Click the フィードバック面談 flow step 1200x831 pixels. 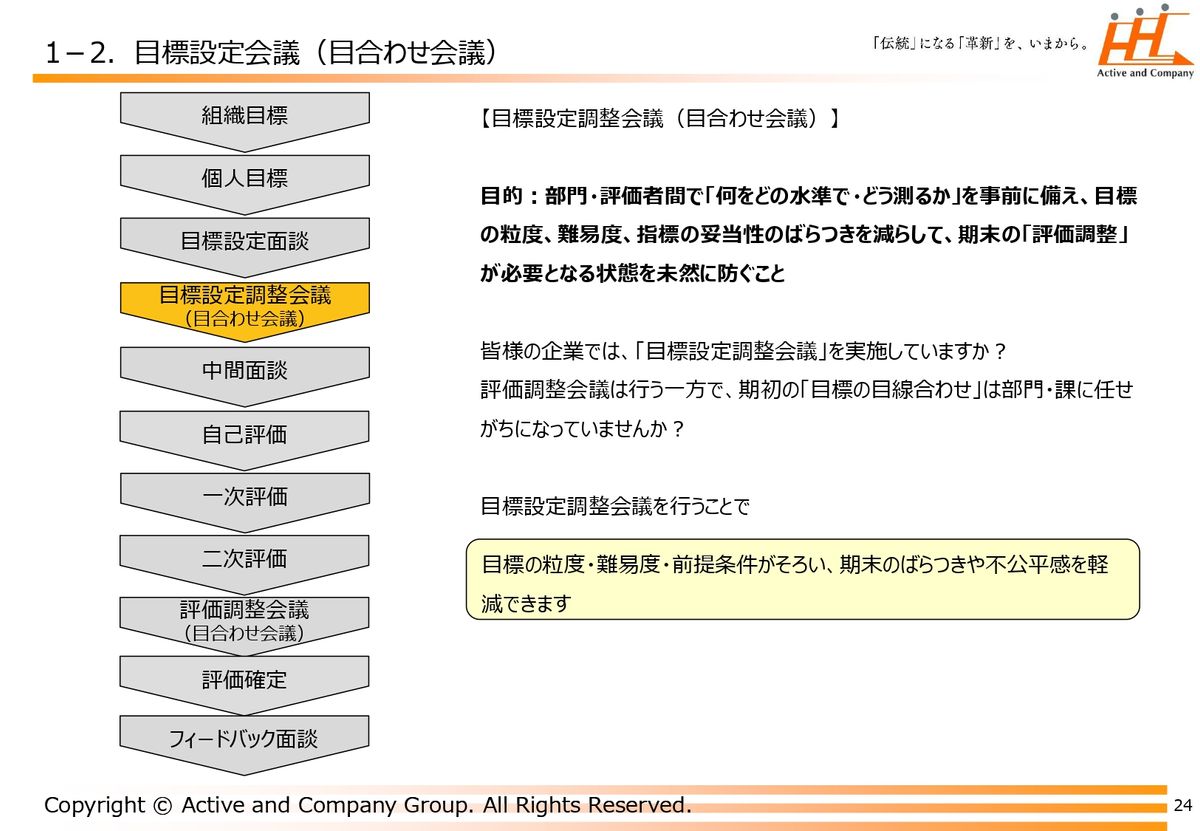pos(245,739)
